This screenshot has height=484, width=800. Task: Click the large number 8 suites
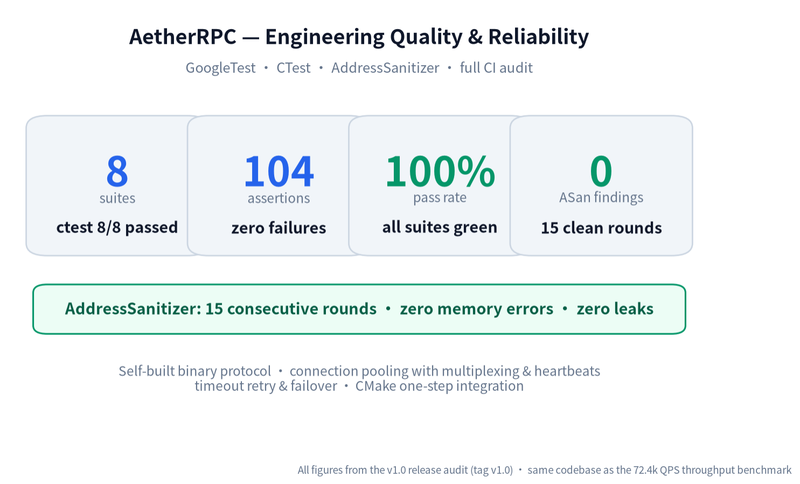(x=117, y=171)
